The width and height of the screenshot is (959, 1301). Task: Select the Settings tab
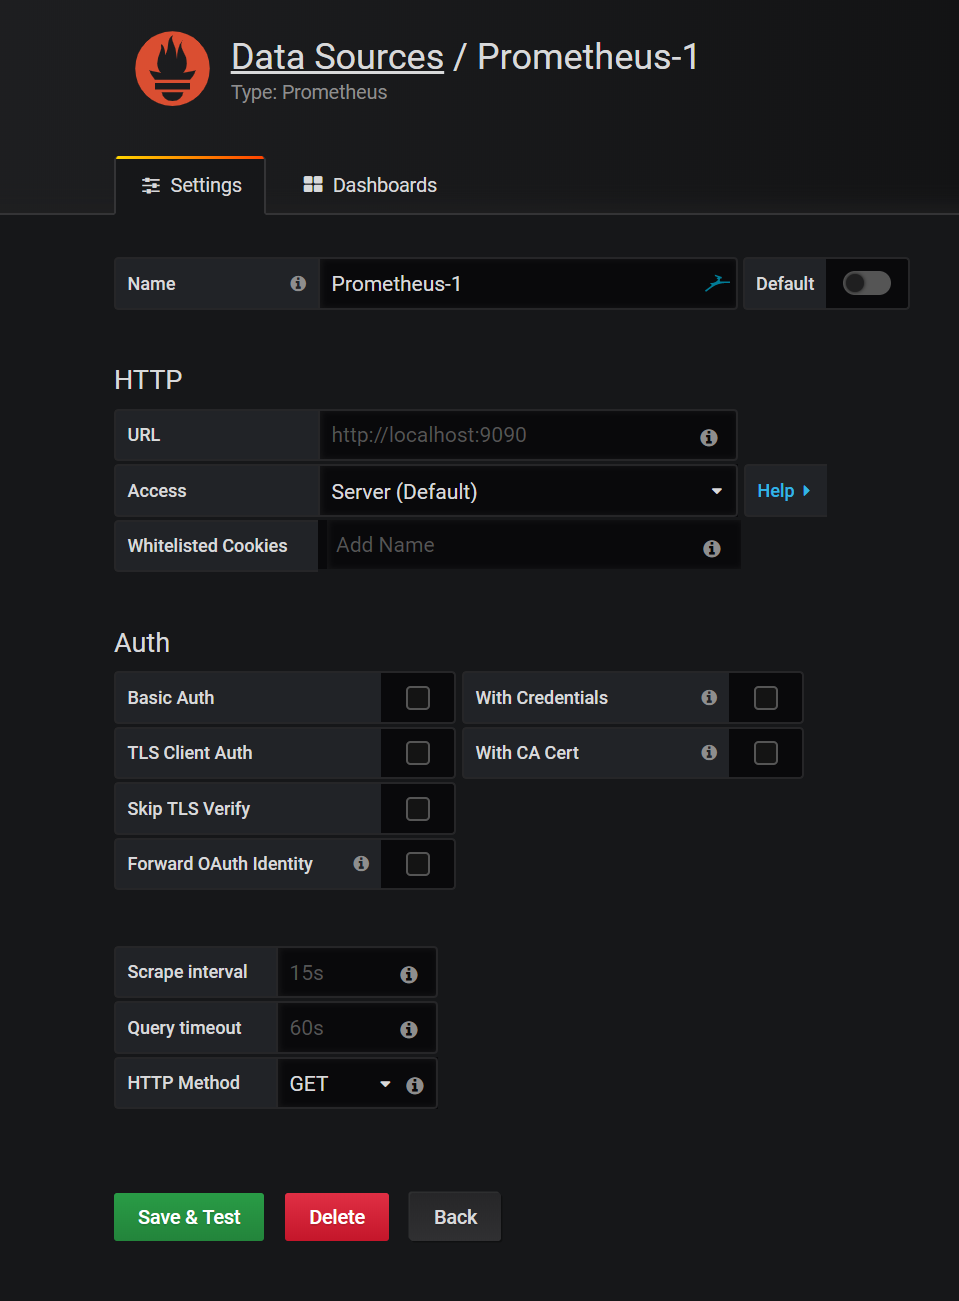coord(191,185)
